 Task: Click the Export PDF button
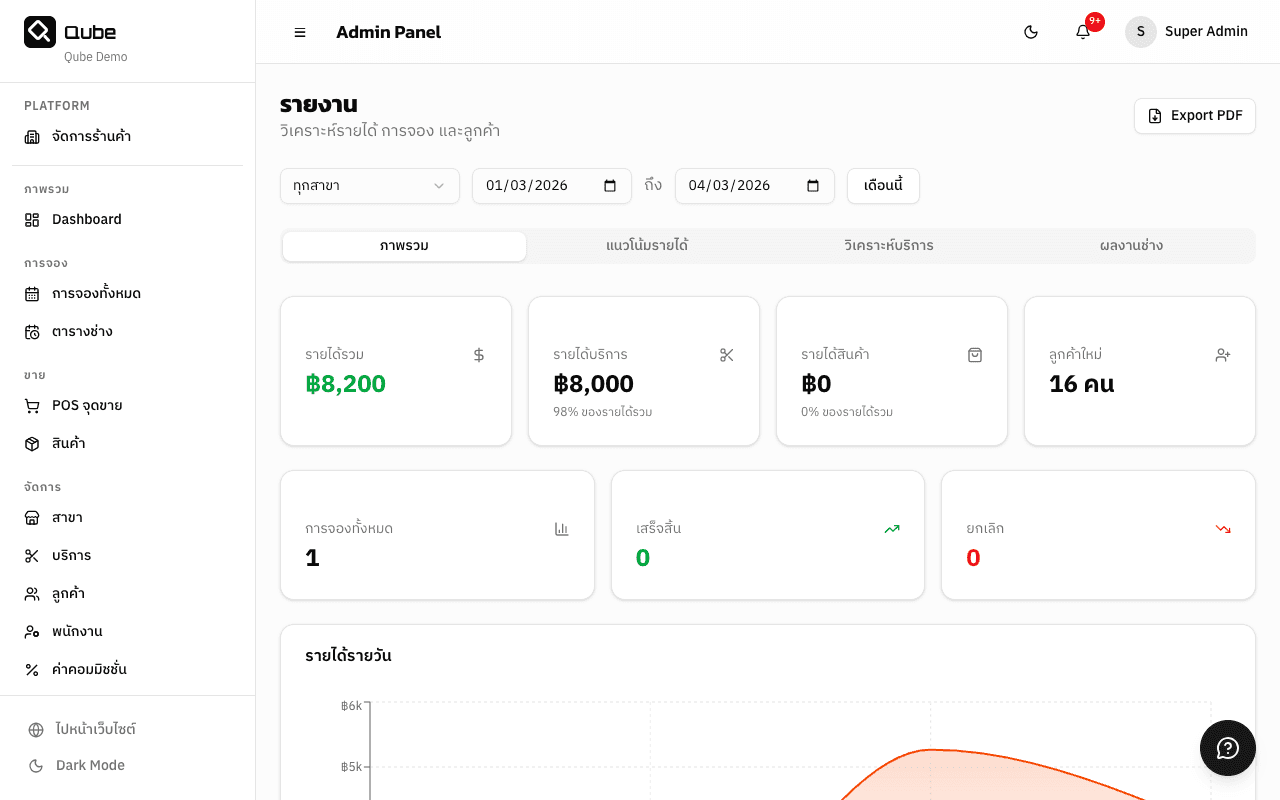(x=1194, y=116)
